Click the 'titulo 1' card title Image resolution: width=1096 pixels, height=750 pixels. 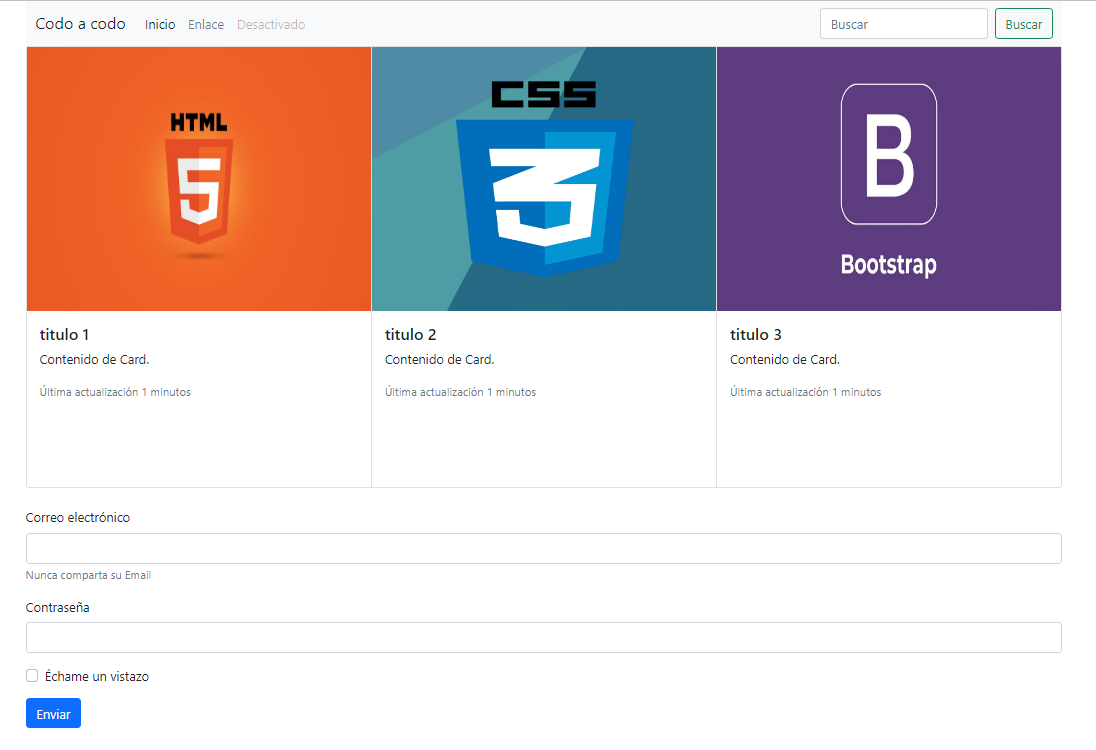coord(64,335)
